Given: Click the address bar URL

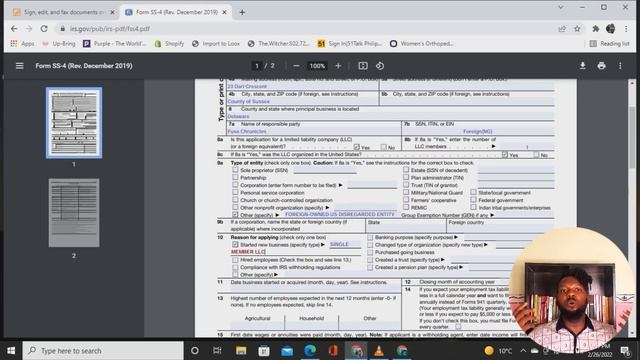Looking at the screenshot, I should point(110,29).
